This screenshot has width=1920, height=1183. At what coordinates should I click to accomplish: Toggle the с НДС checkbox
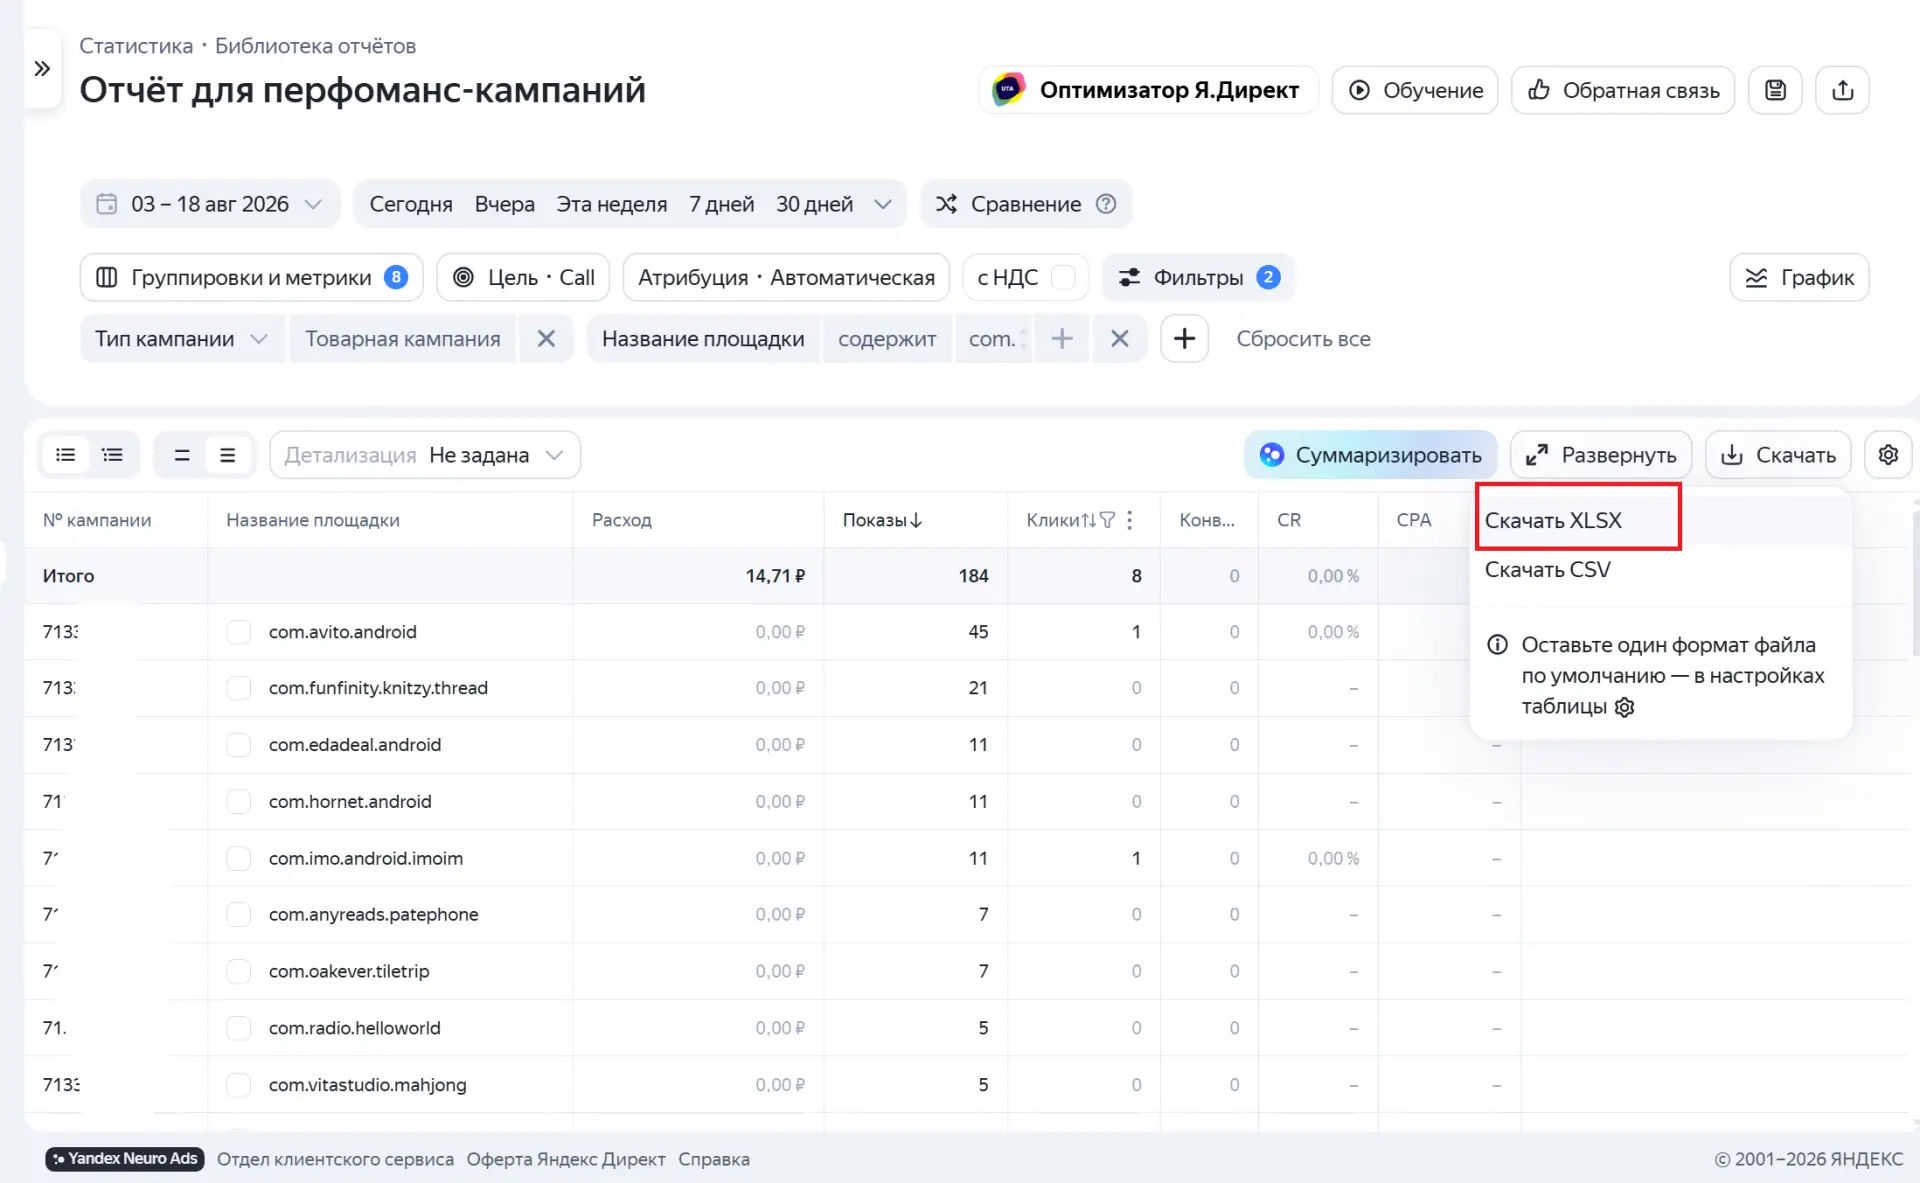tap(1063, 277)
